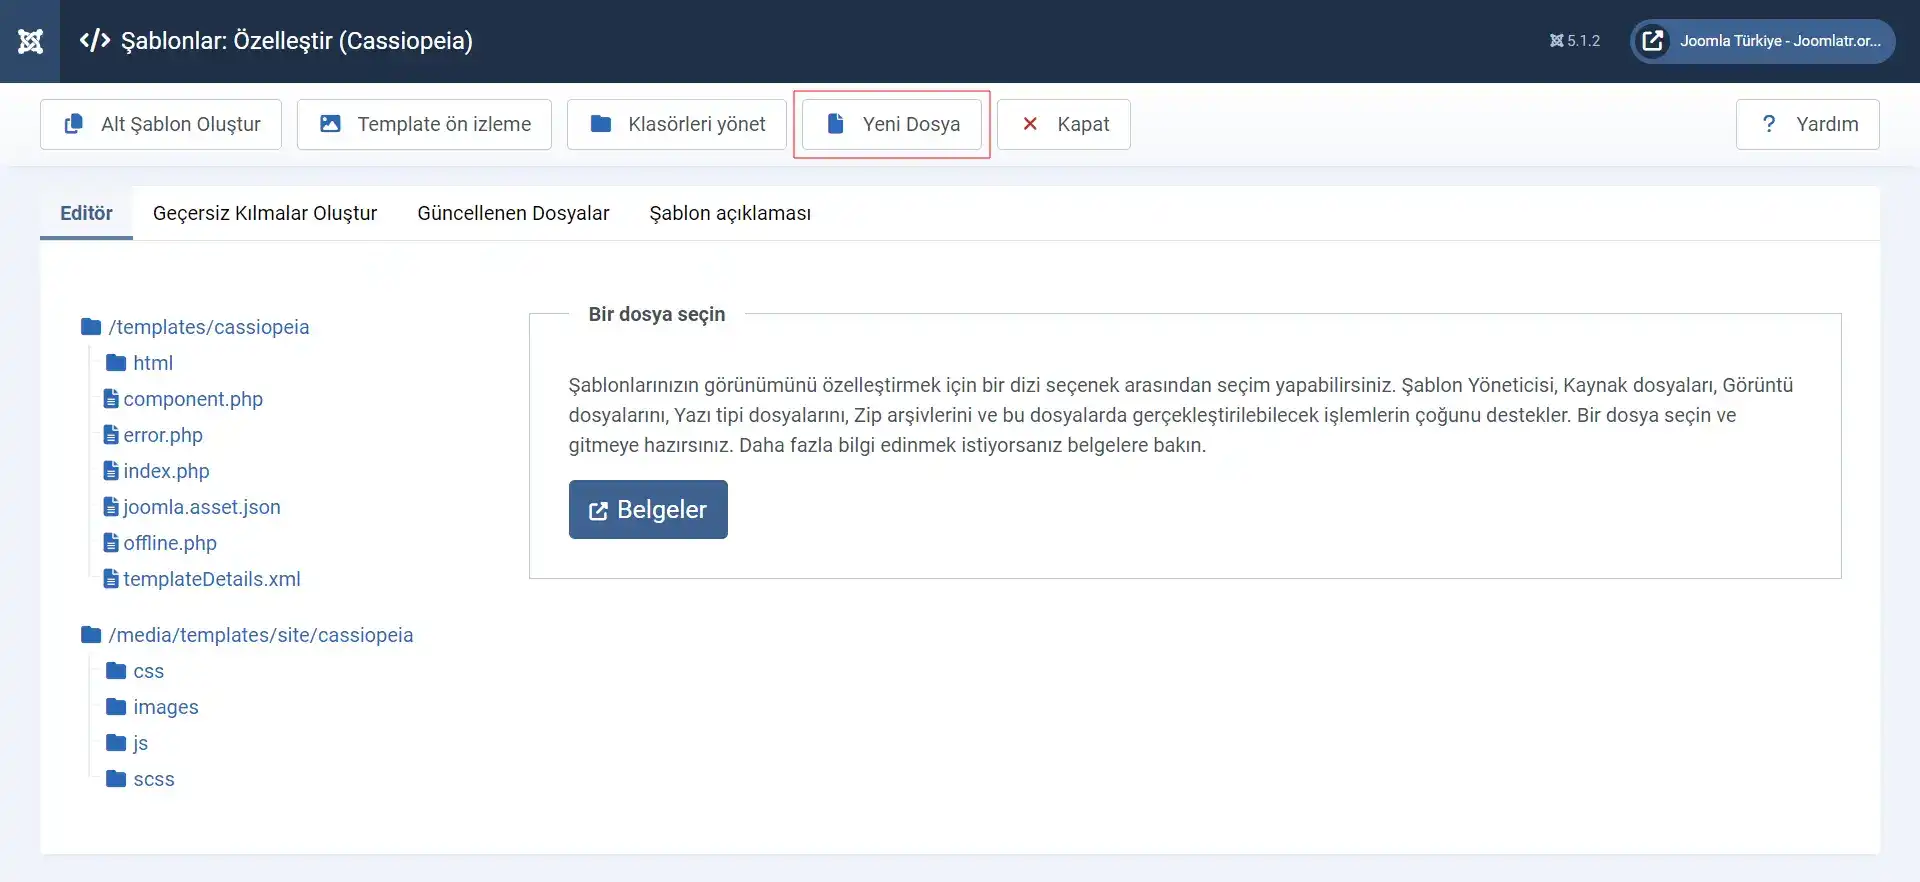This screenshot has width=1920, height=882.
Task: Click folder icon of /media/templates/site/cassiopeia
Action: (x=91, y=635)
